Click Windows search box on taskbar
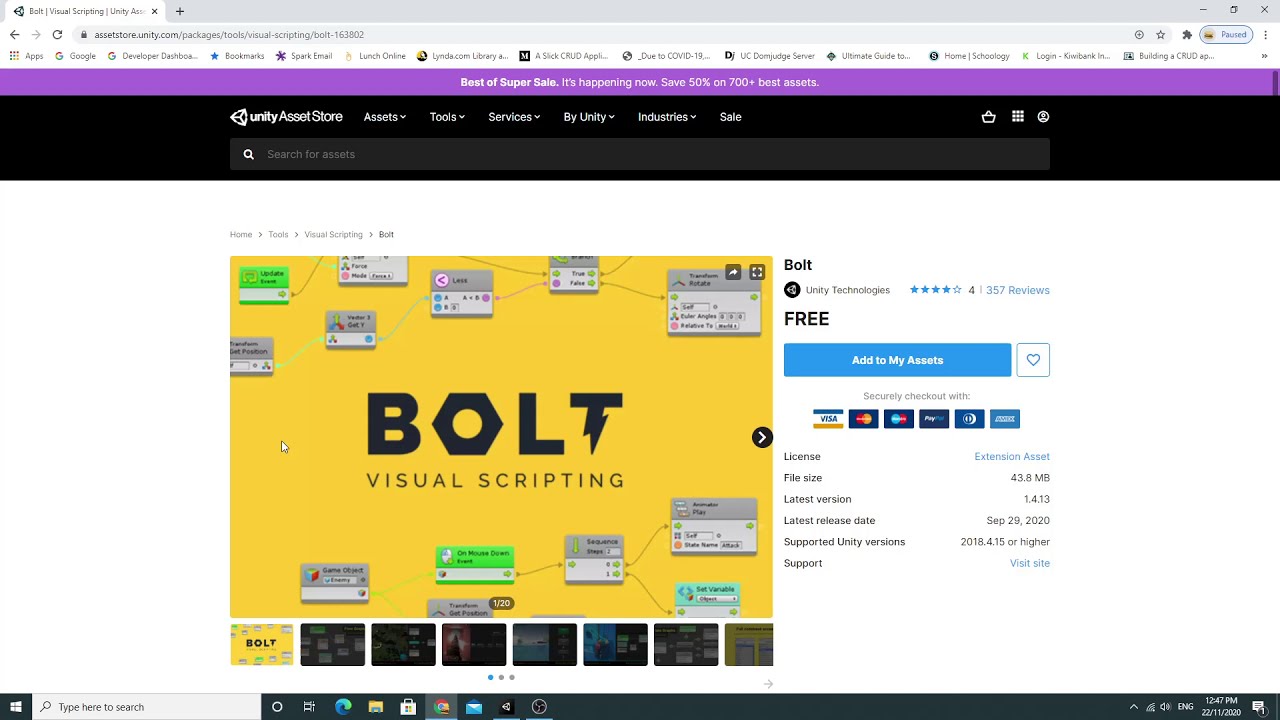1280x720 pixels. [146, 707]
